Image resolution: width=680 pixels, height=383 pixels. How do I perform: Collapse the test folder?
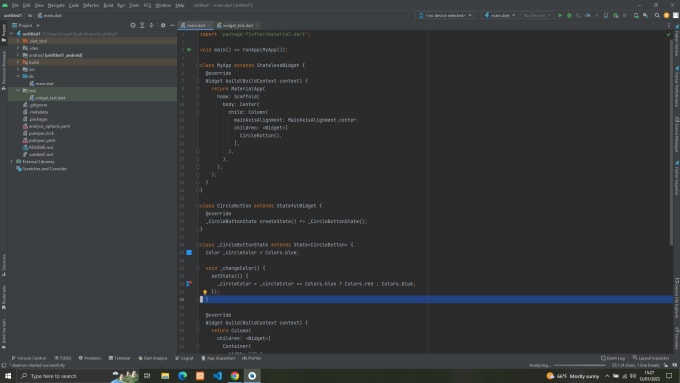pos(18,90)
